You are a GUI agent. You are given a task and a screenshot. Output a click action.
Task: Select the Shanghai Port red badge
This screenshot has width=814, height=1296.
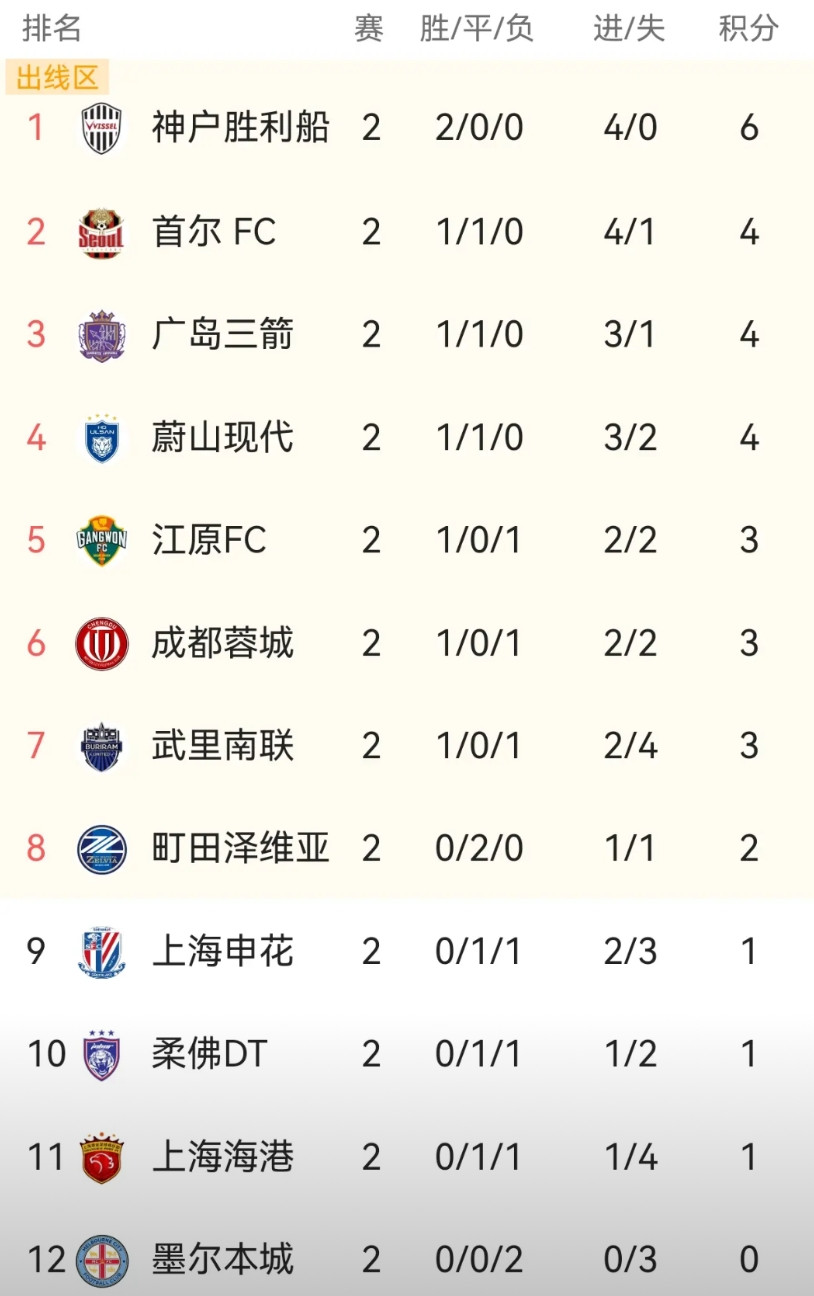(x=101, y=1158)
